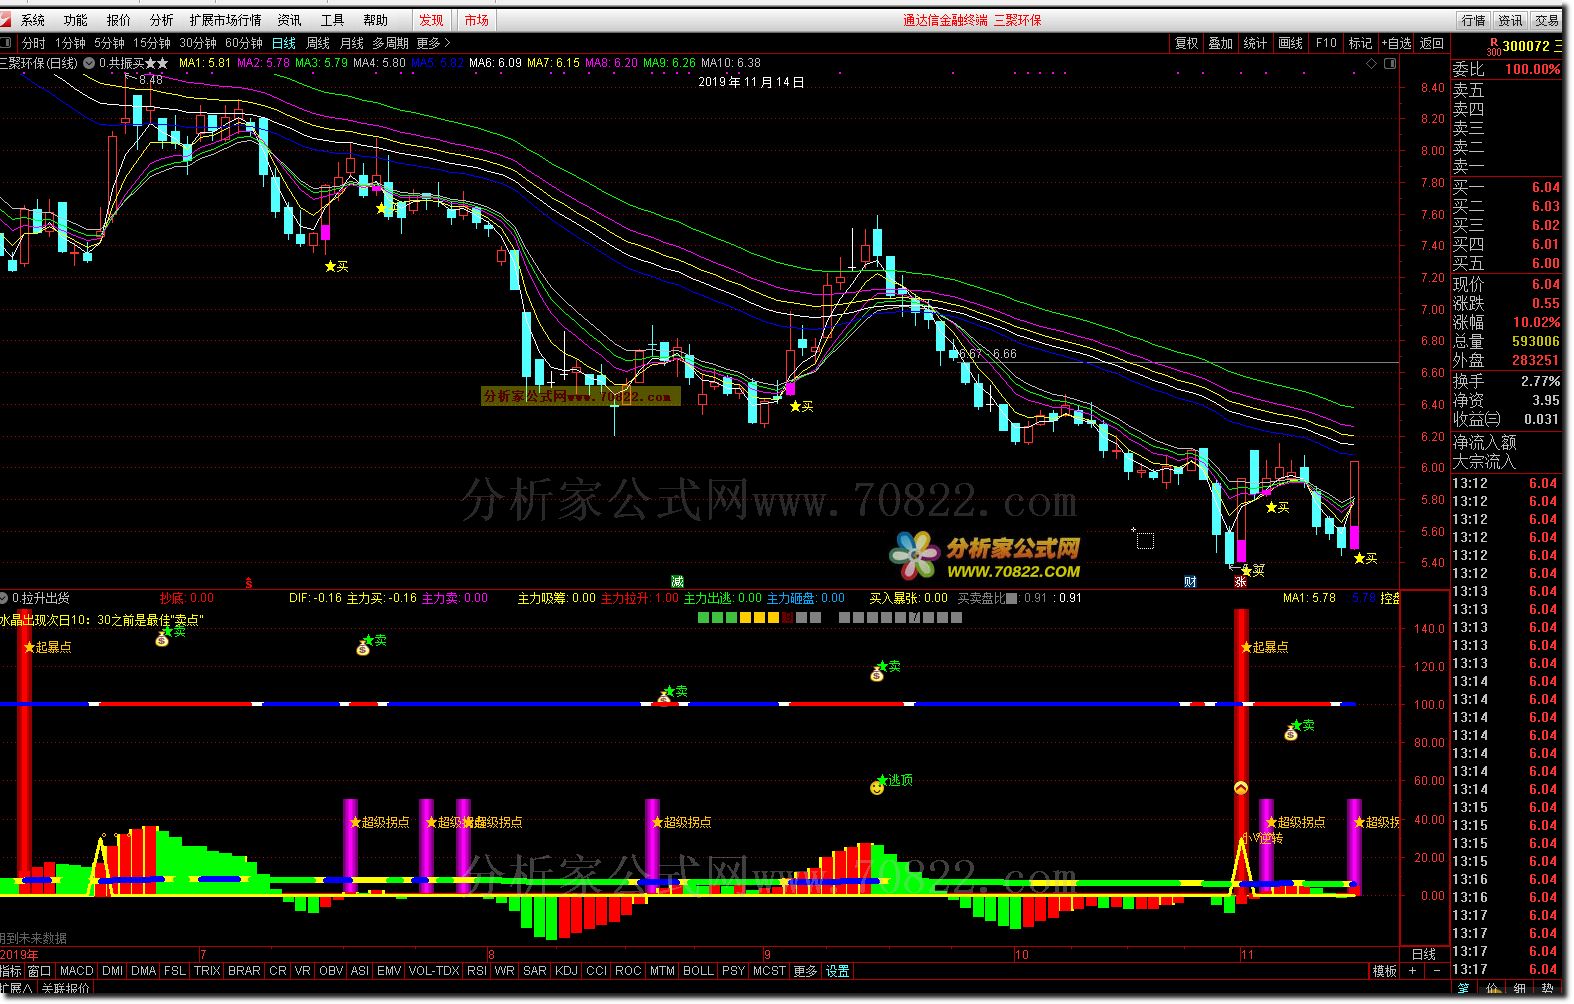1574x1004 pixels.
Task: Select the 日线 period
Action: [x=284, y=43]
